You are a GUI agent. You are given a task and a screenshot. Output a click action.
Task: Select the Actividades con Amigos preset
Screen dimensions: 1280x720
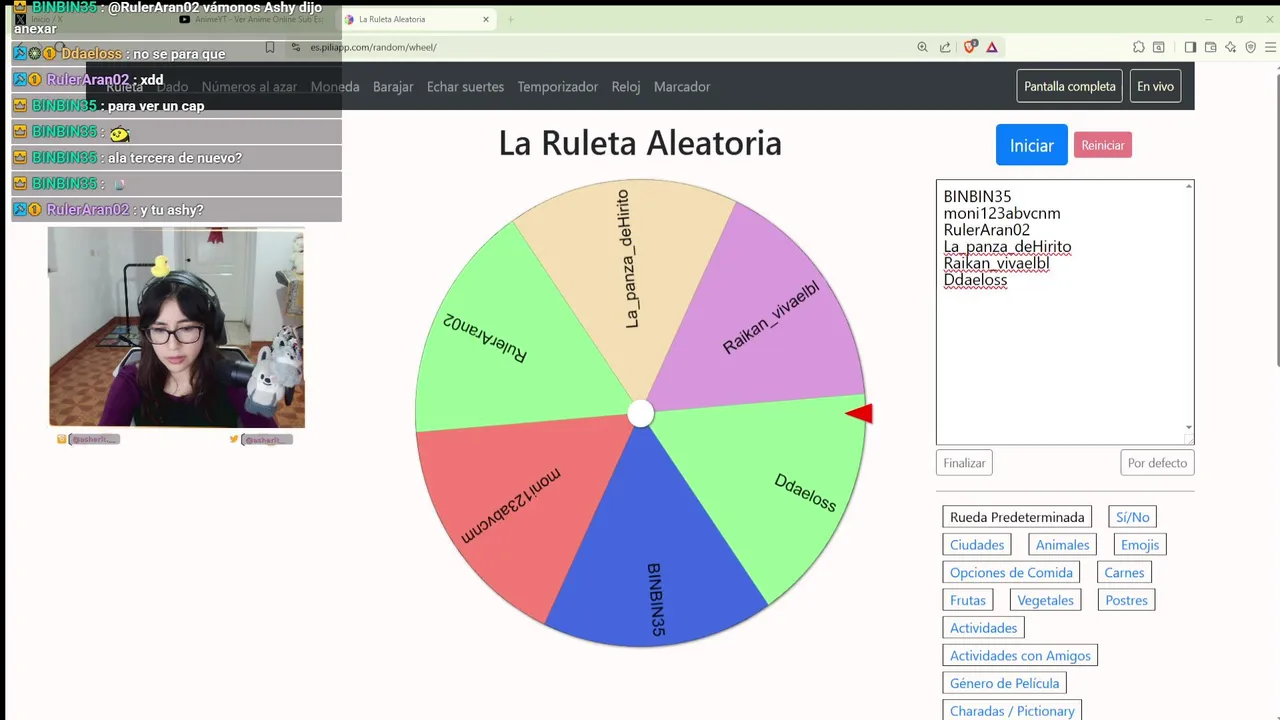[1020, 656]
